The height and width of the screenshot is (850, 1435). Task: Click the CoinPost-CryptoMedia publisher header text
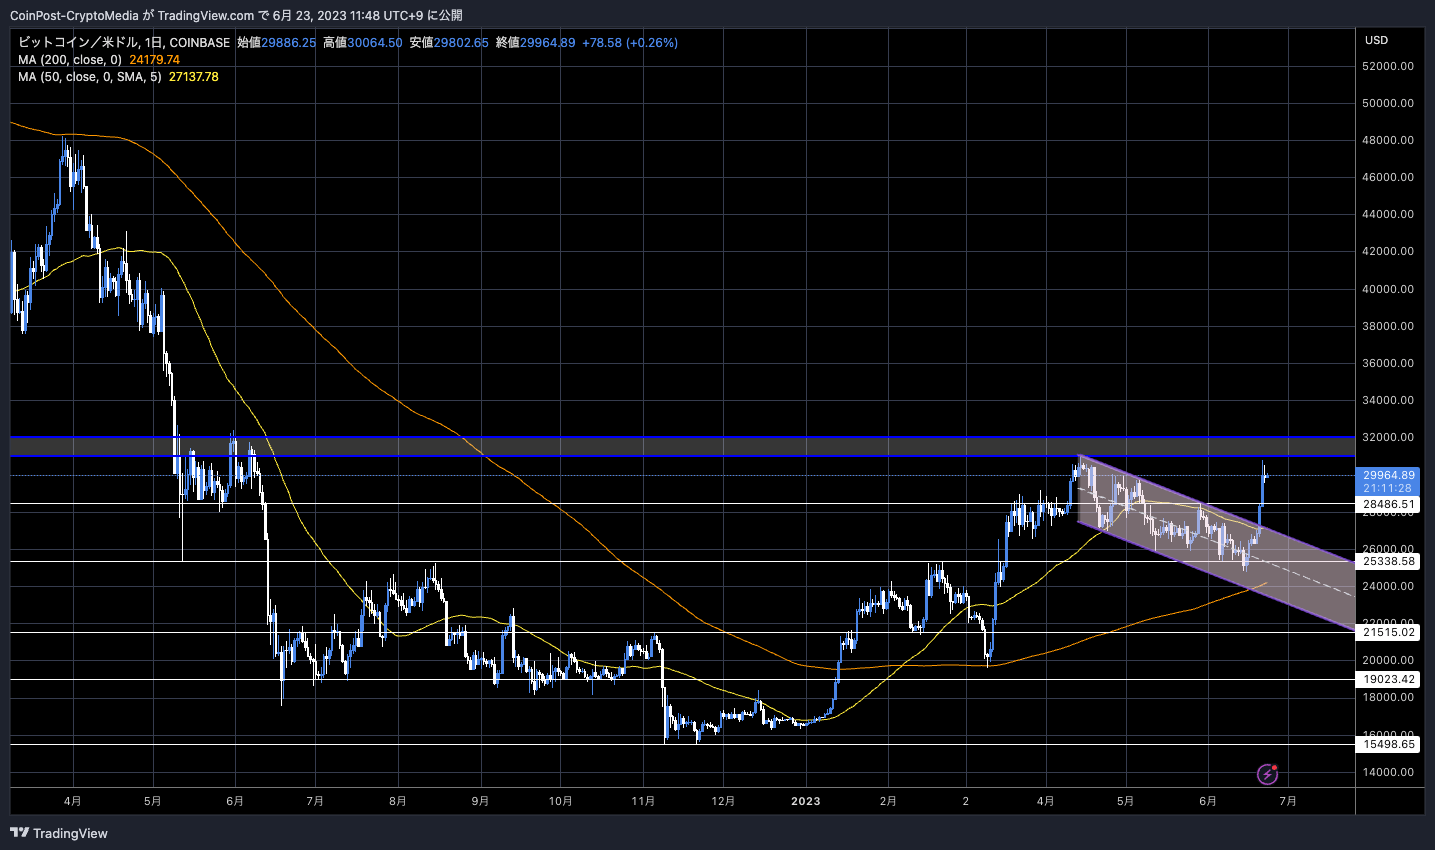coord(74,15)
